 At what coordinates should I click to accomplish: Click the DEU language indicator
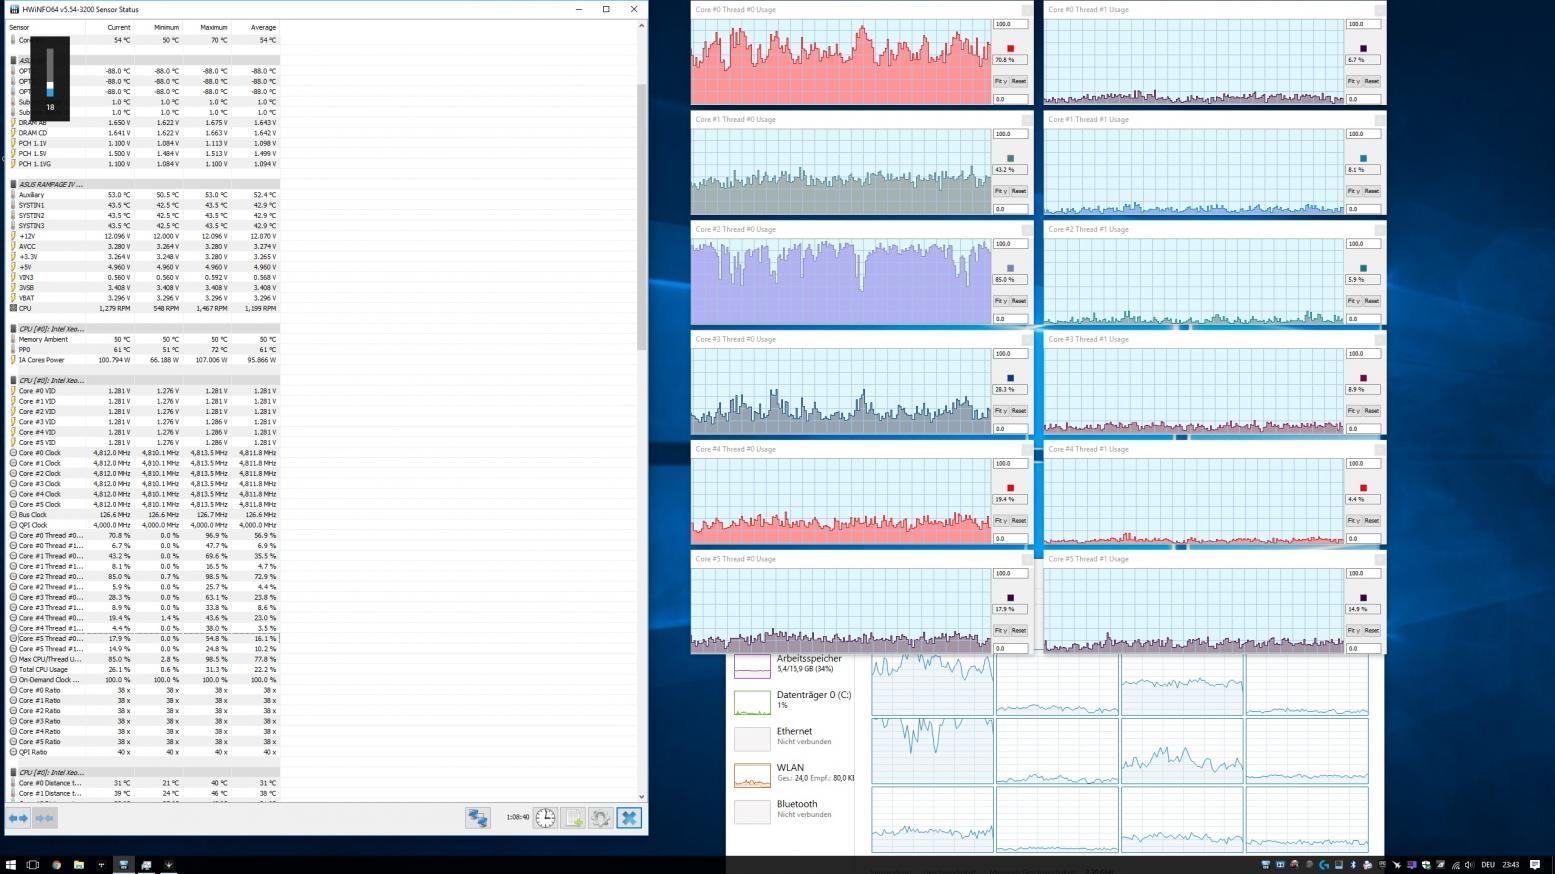1488,864
